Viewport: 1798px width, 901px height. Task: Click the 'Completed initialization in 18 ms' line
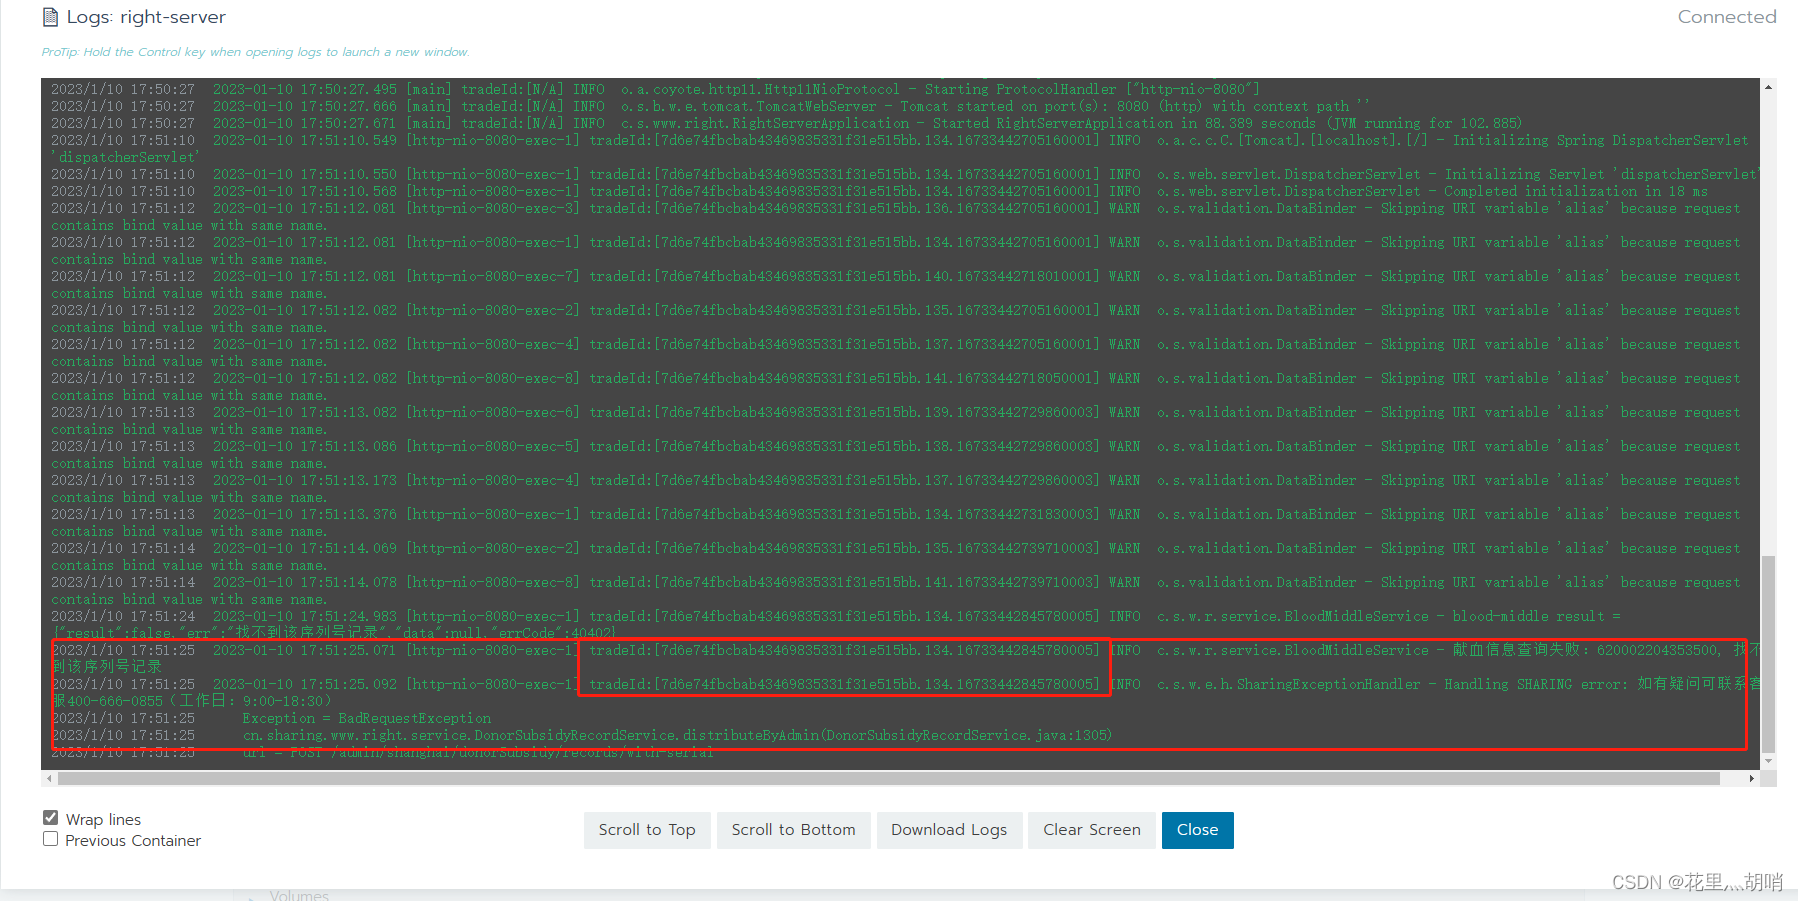[x=880, y=191]
